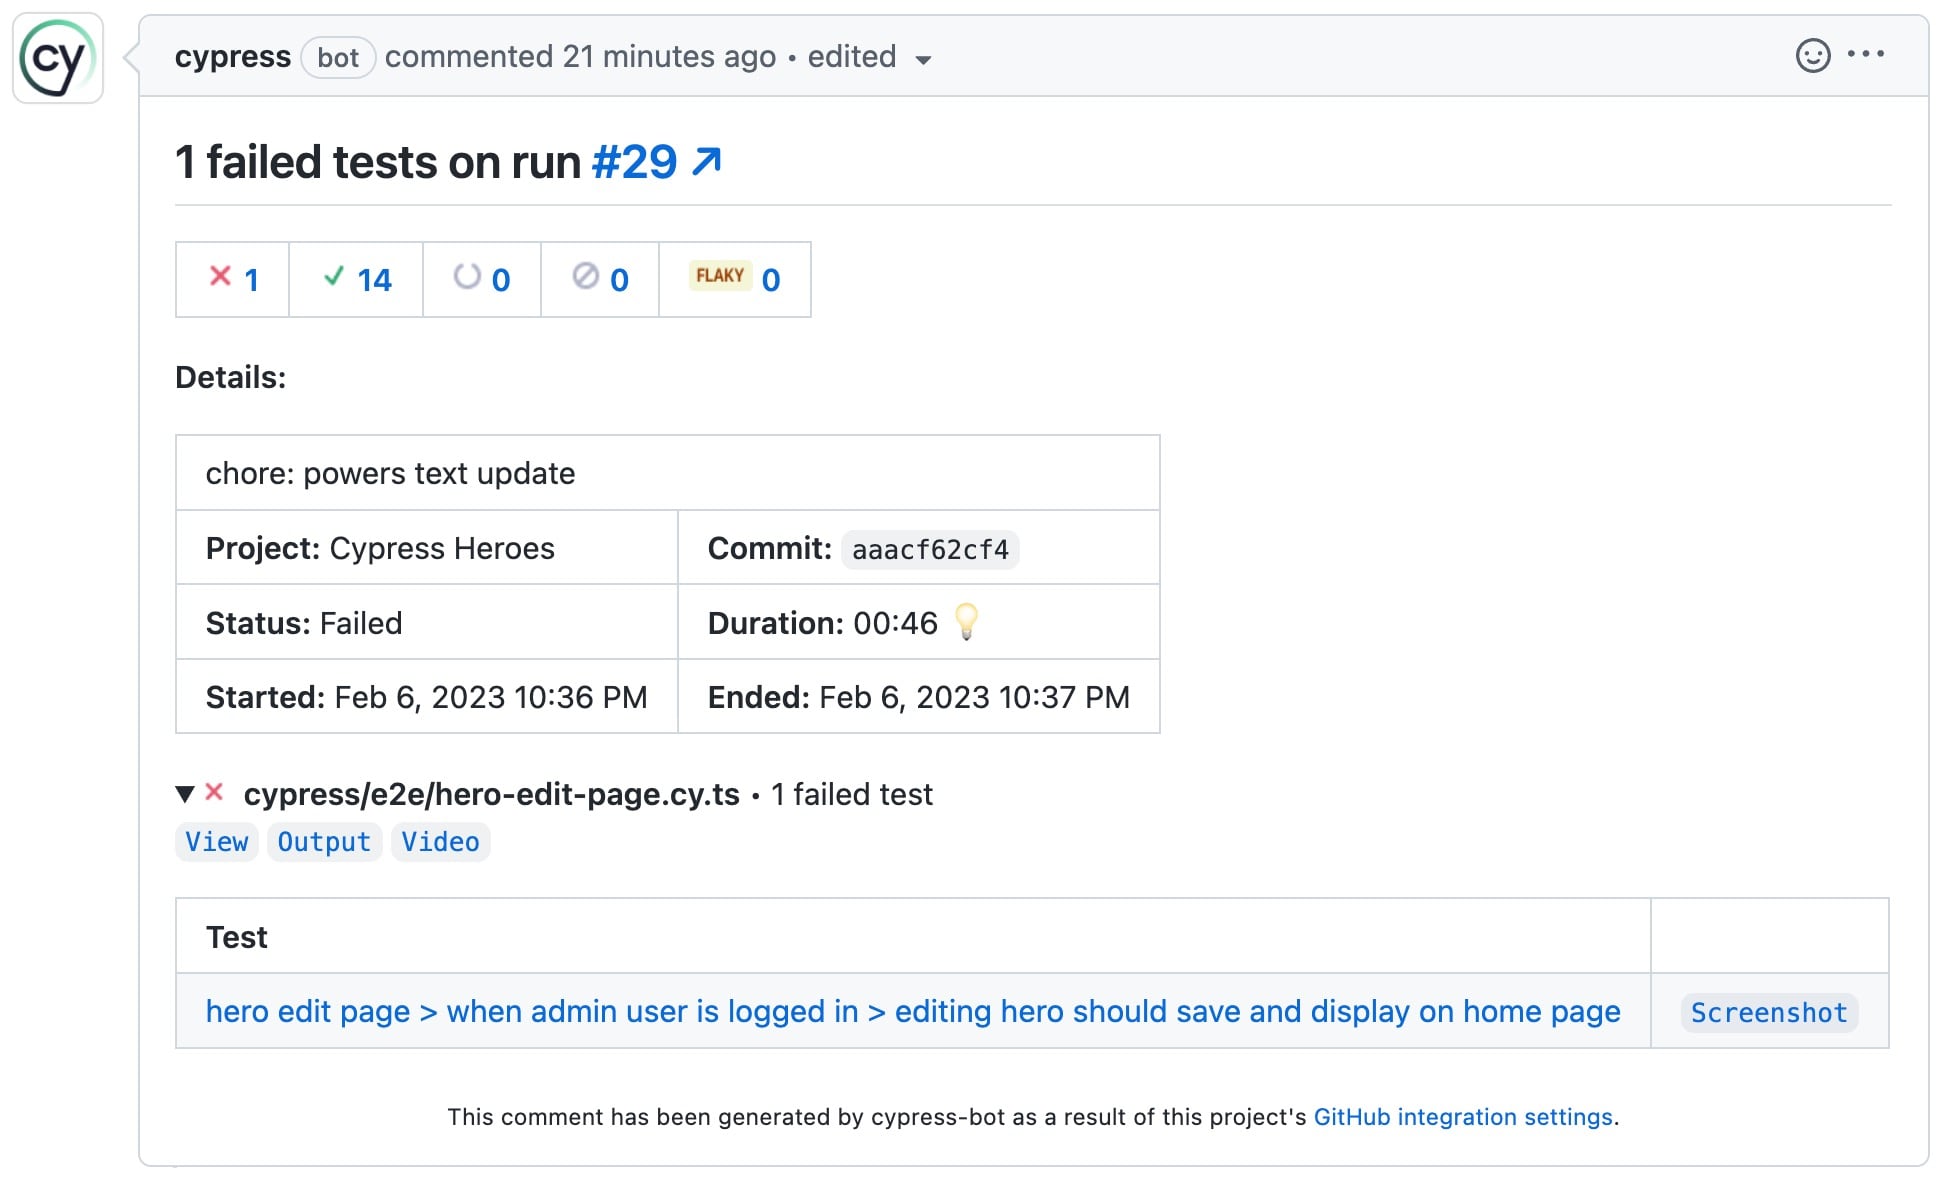Select the View link for failed test
Screen dimensions: 1940x1182
[216, 841]
